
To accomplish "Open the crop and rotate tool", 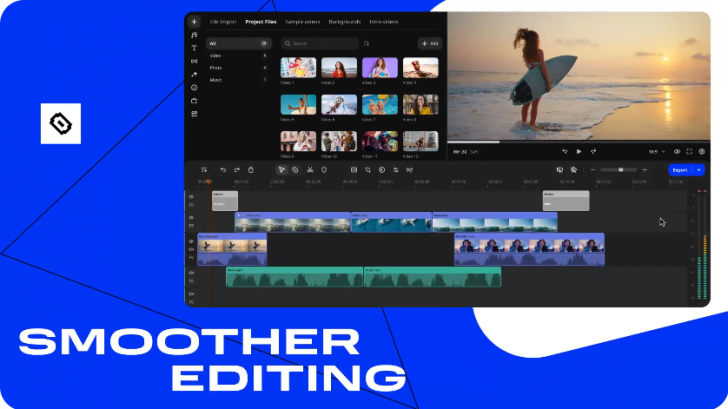I will [x=368, y=170].
